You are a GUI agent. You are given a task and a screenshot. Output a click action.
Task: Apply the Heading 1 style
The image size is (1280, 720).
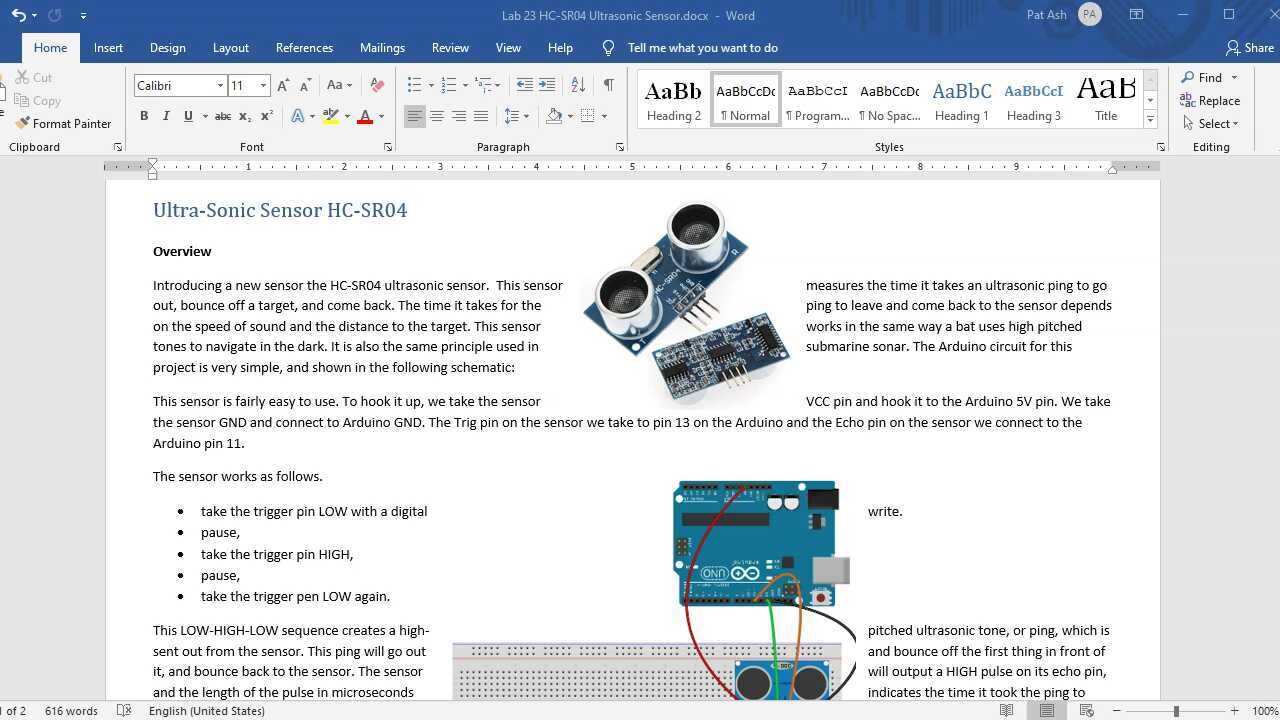pos(961,98)
